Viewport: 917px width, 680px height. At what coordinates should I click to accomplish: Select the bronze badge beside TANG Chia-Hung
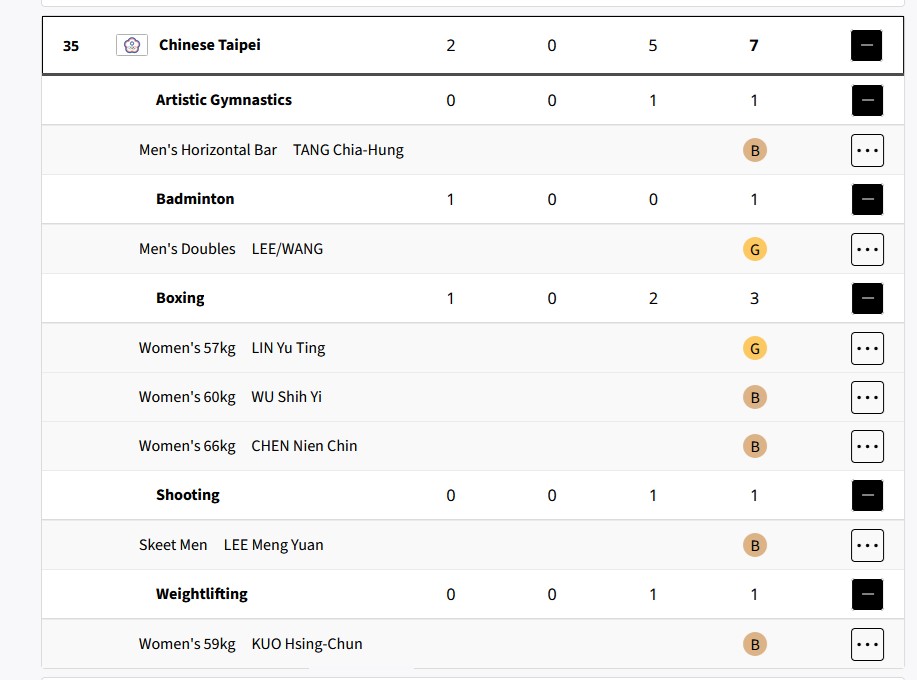(754, 149)
